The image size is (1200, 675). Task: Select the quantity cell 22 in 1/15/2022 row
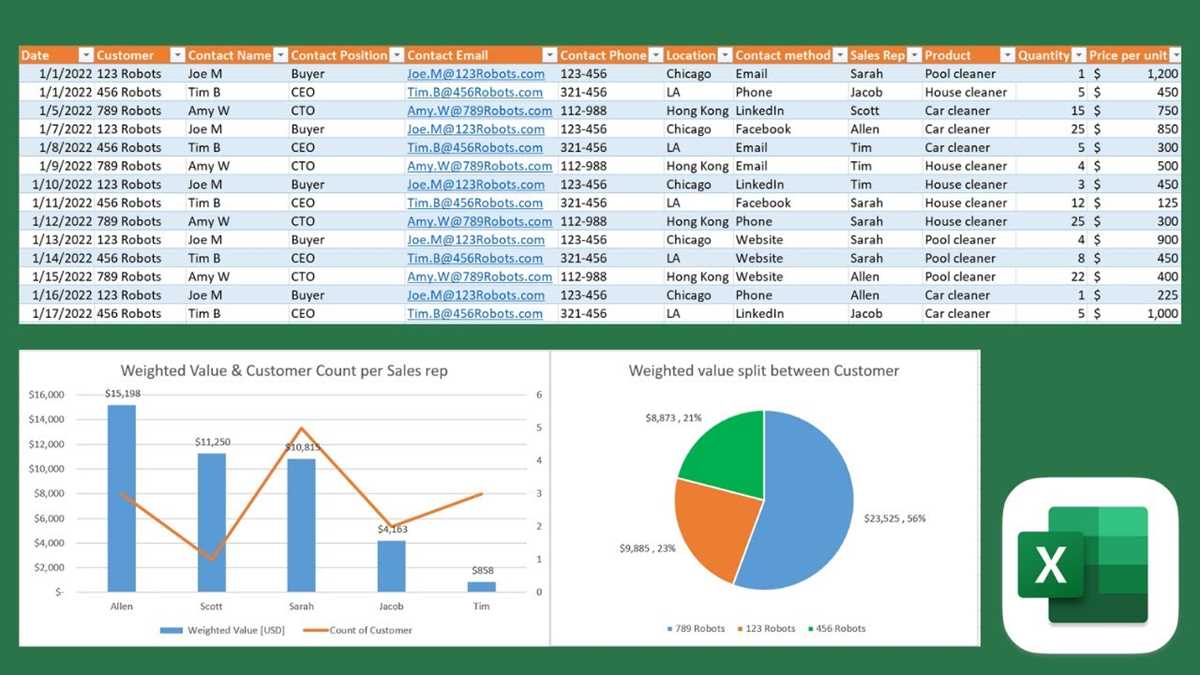(x=1051, y=277)
